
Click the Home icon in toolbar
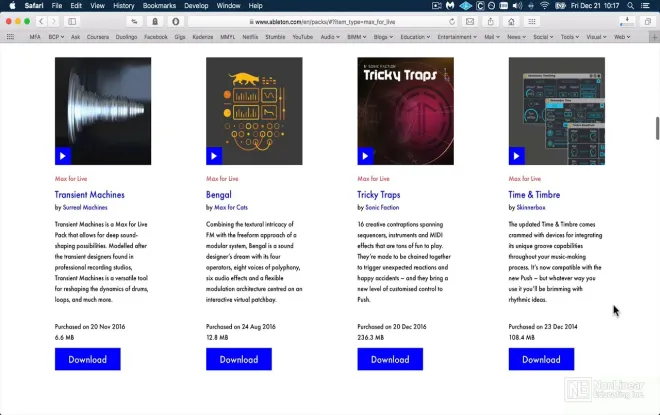tap(511, 21)
